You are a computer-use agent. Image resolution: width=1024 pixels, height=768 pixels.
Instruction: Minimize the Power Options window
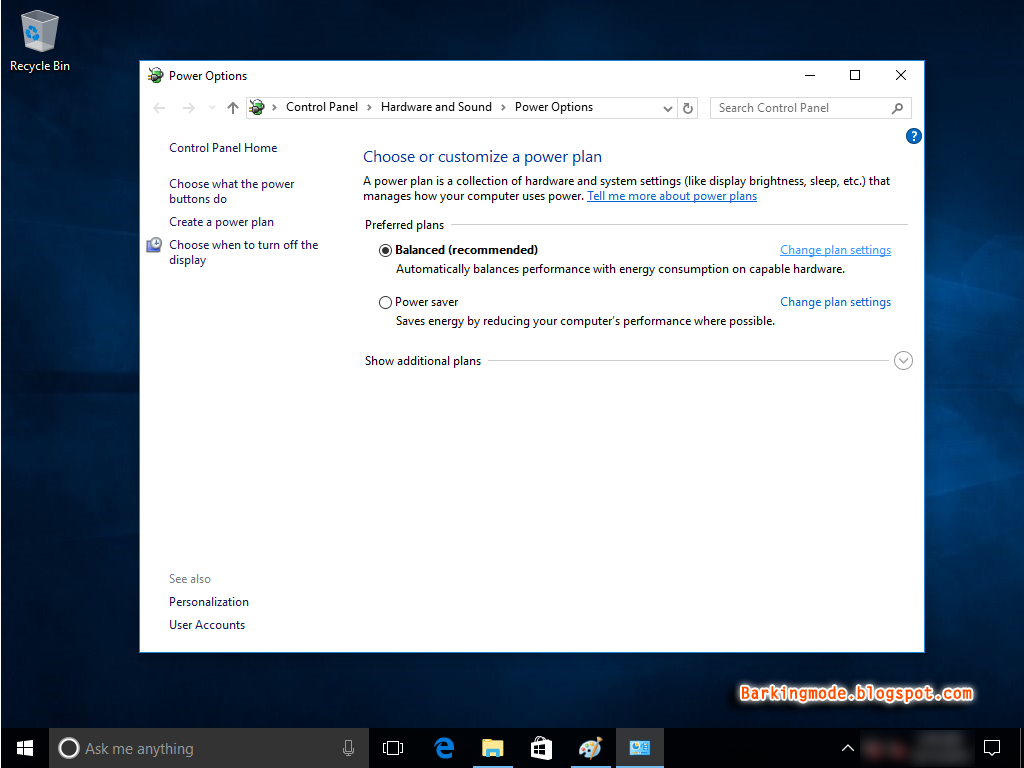pos(810,75)
